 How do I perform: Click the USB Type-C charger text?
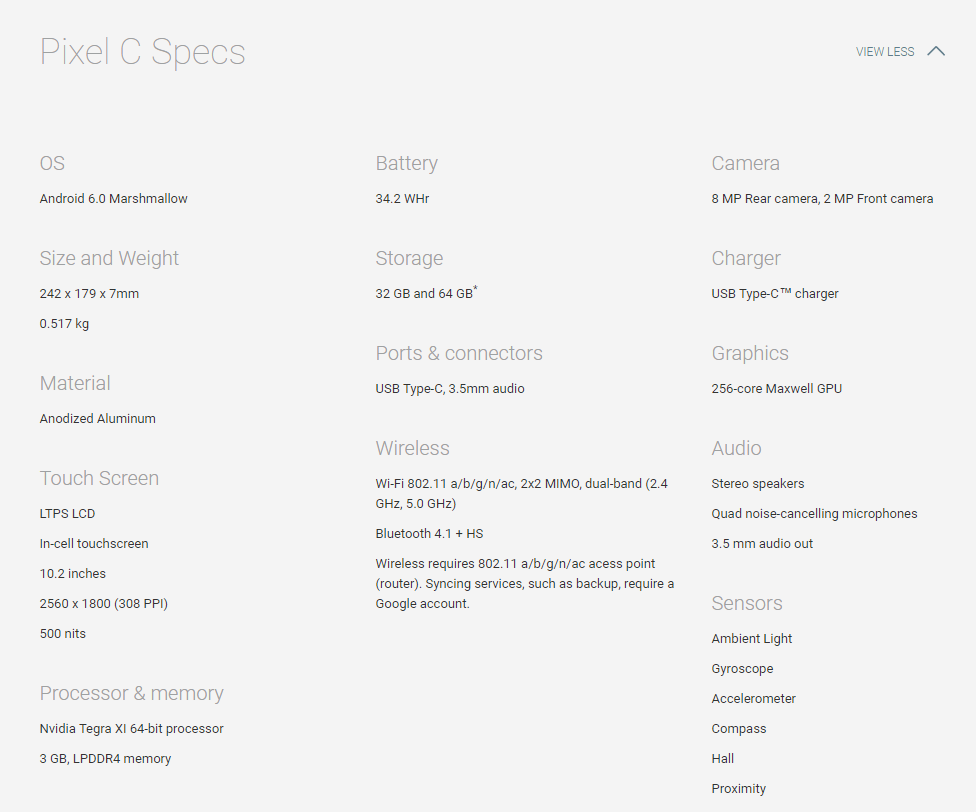tap(775, 294)
